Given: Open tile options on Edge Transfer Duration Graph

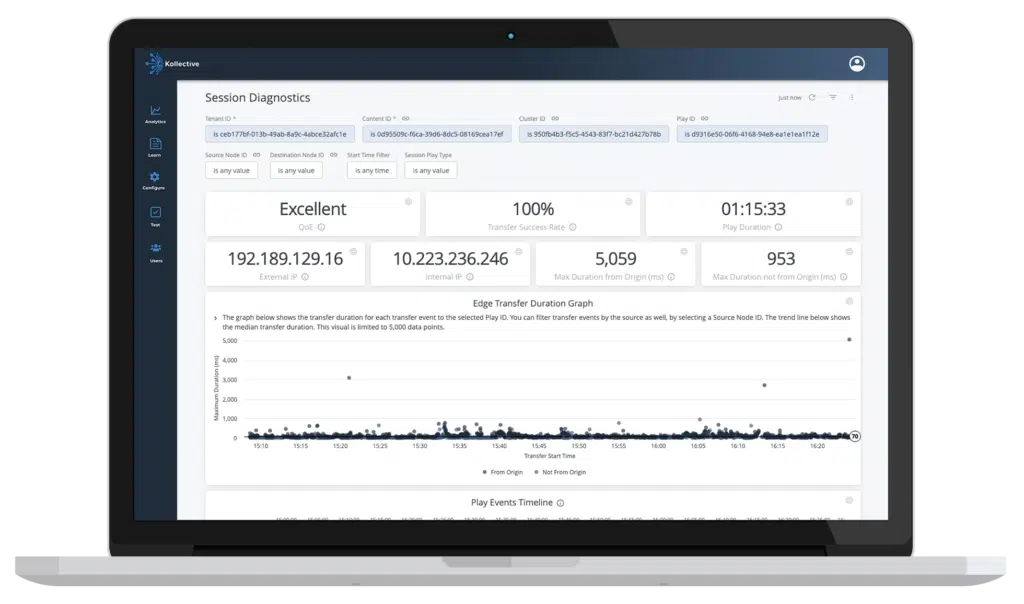Looking at the screenshot, I should click(849, 301).
